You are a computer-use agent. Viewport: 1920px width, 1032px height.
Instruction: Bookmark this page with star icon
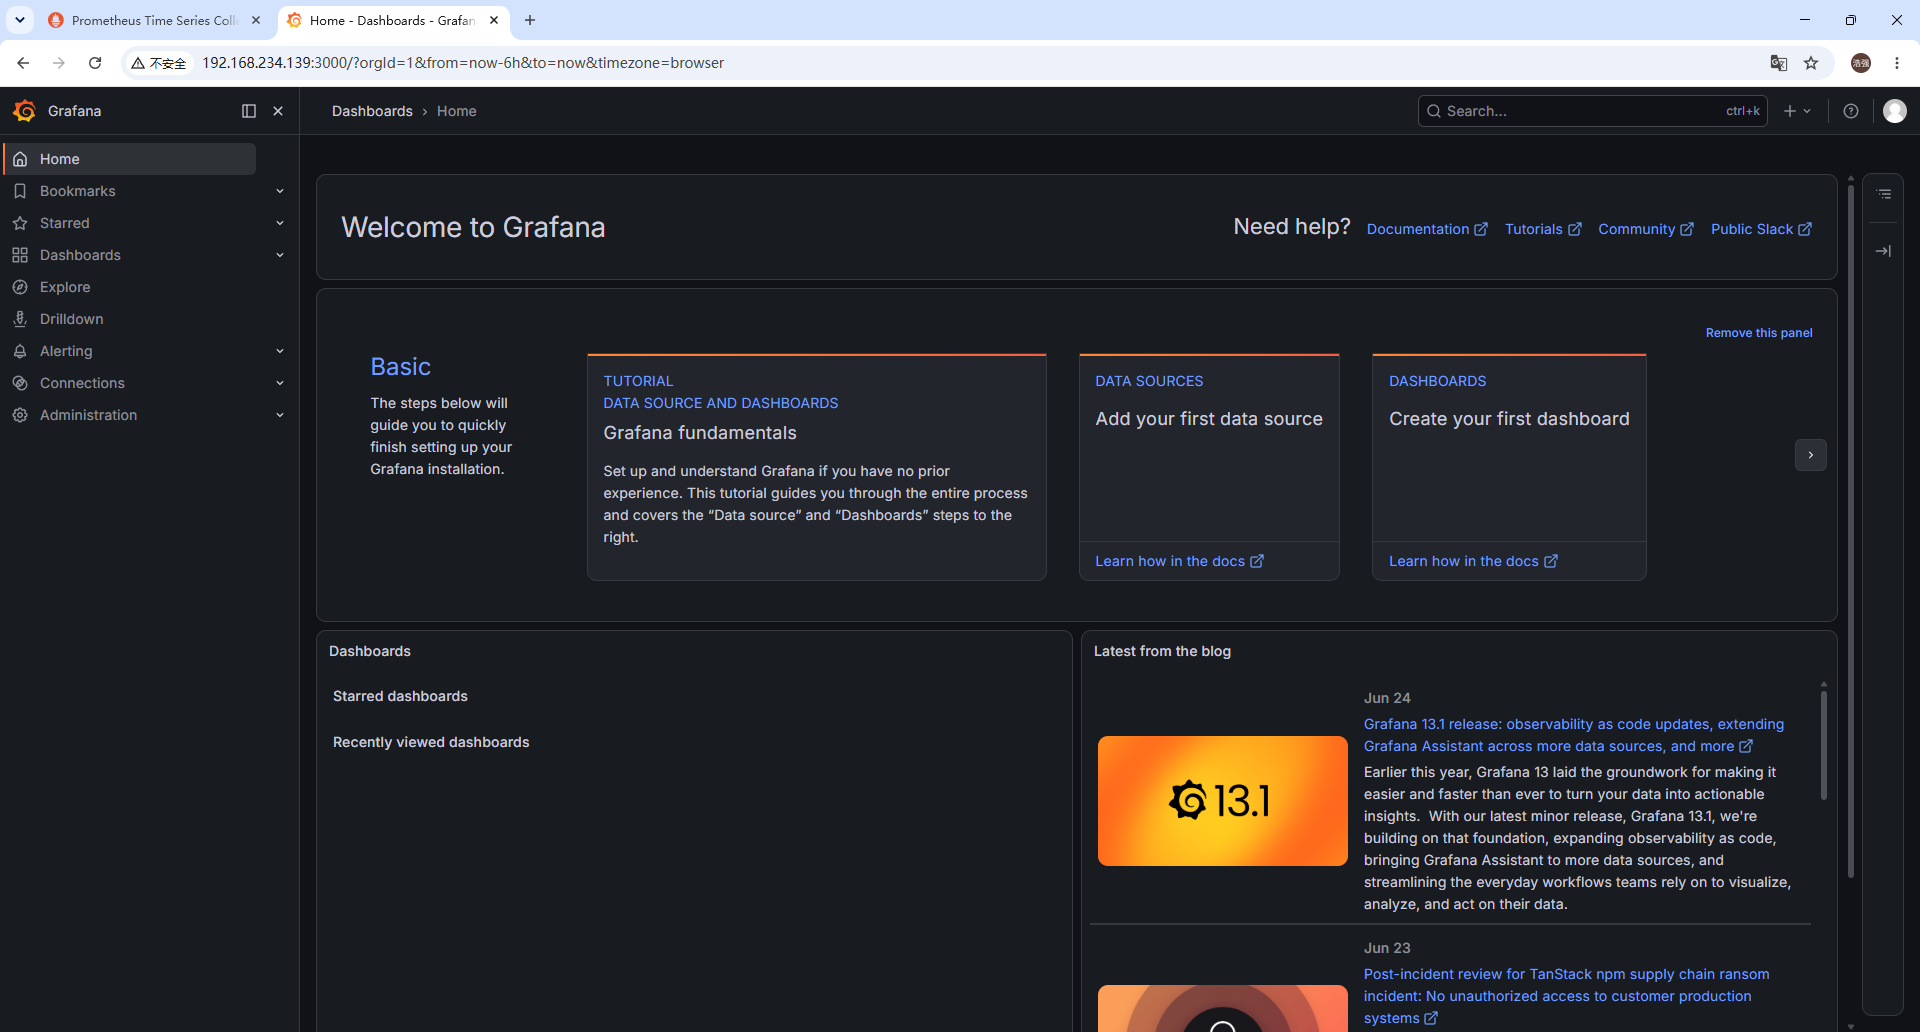pyautogui.click(x=1811, y=63)
